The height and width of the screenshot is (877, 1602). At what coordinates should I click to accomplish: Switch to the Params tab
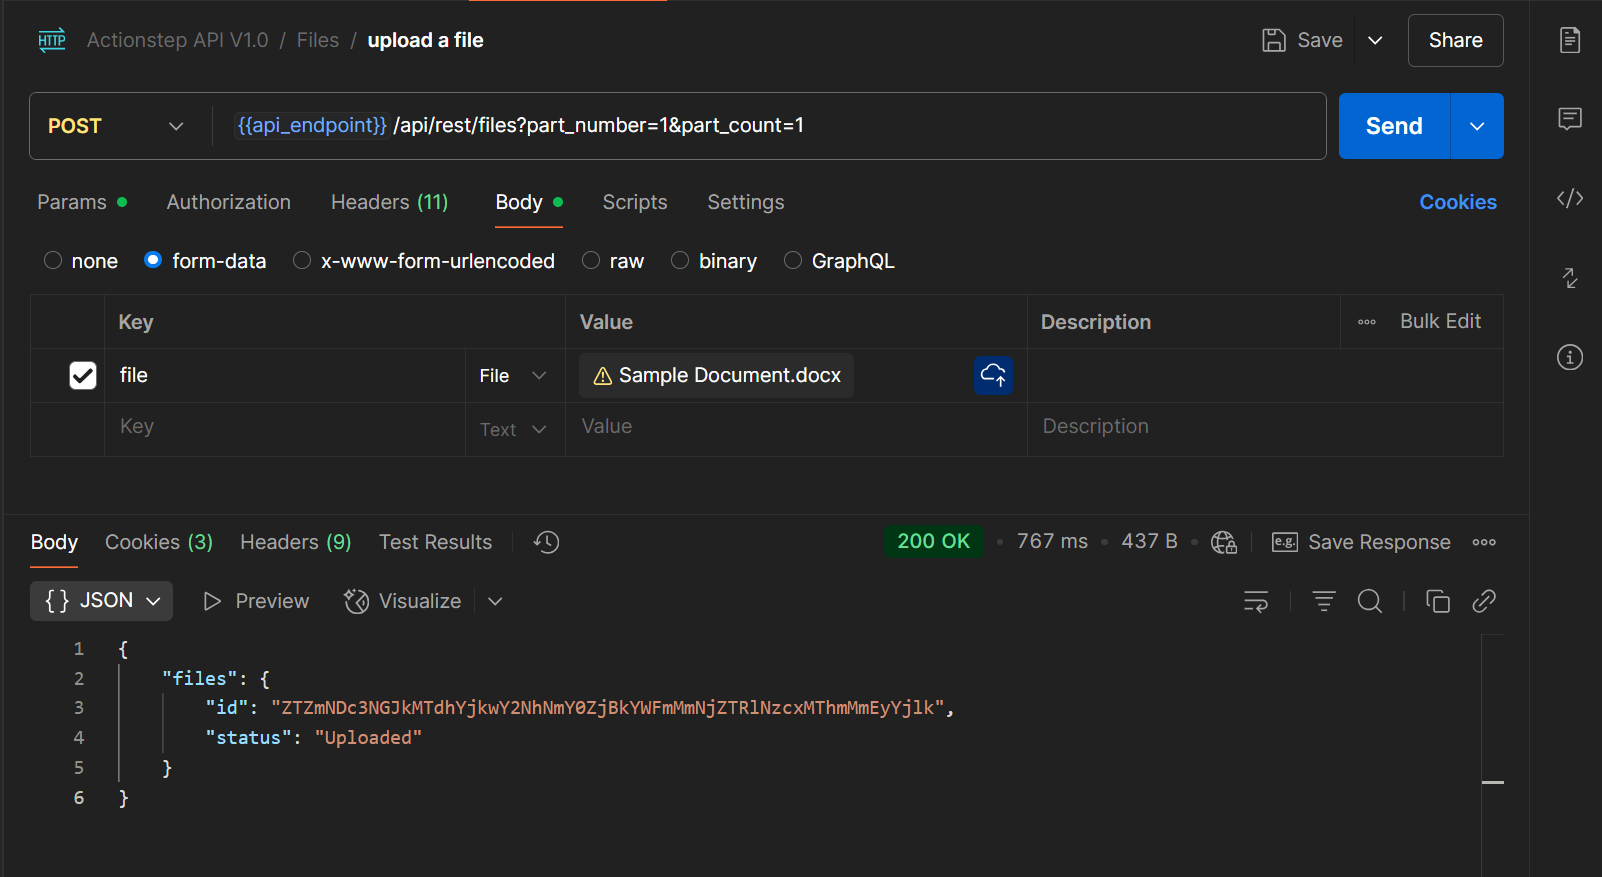click(x=82, y=202)
